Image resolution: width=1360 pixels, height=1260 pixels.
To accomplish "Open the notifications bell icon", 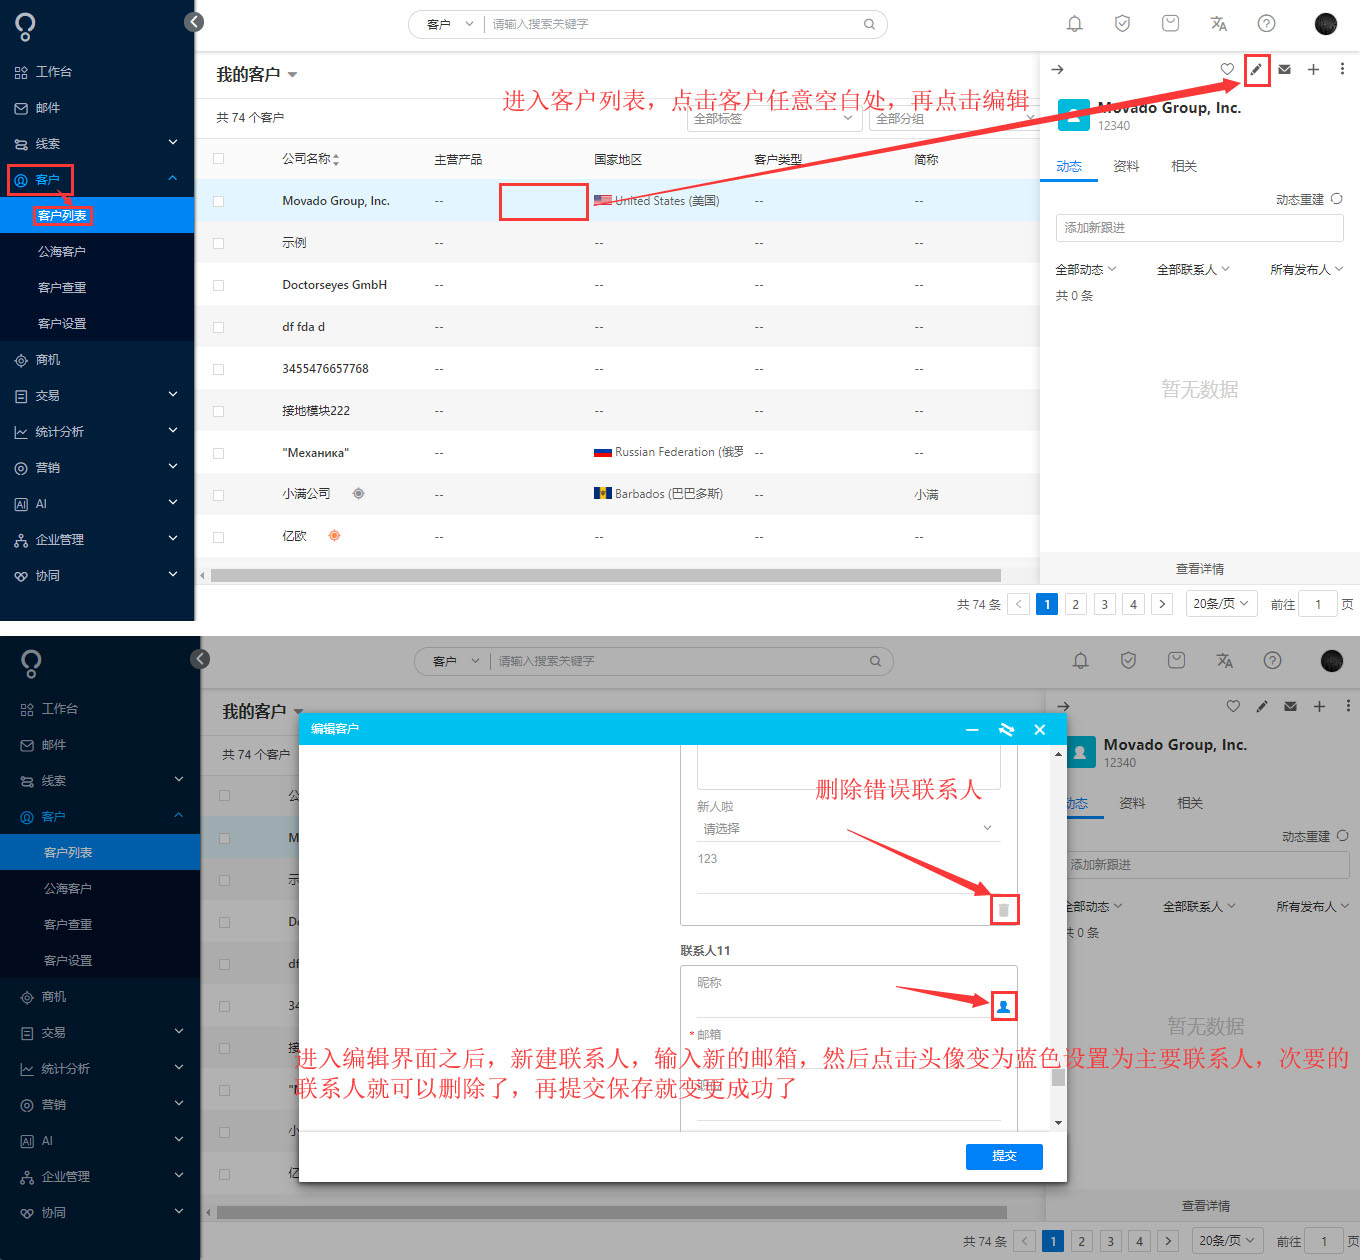I will 1074,23.
